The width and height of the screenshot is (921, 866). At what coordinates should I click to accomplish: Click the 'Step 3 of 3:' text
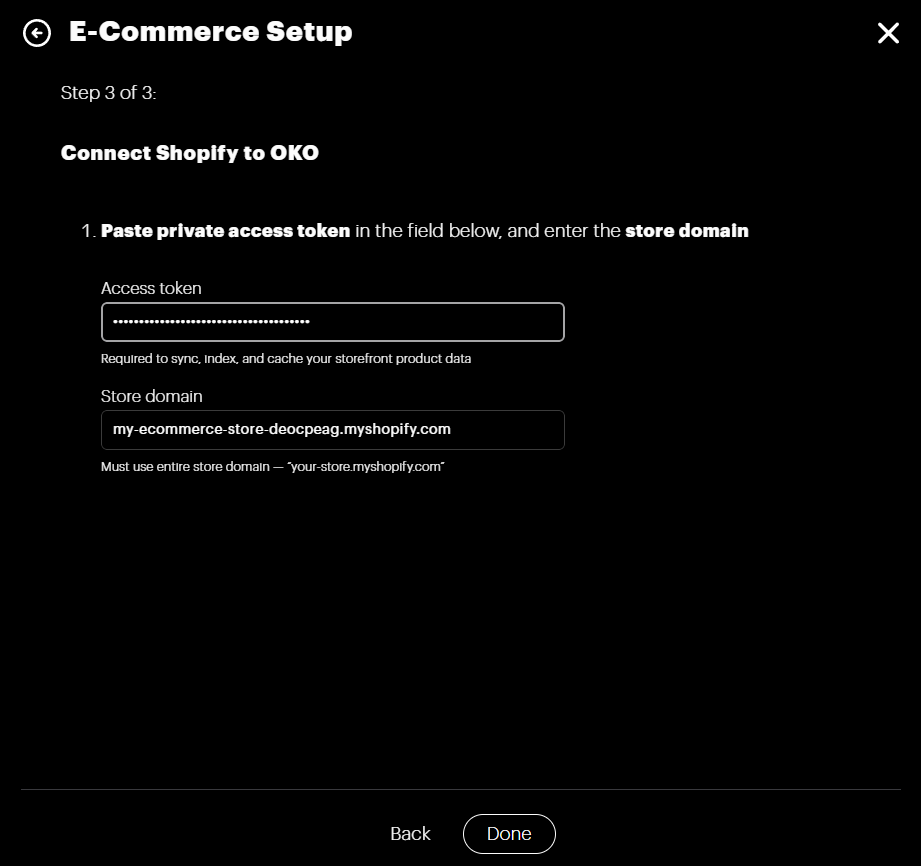pyautogui.click(x=108, y=93)
